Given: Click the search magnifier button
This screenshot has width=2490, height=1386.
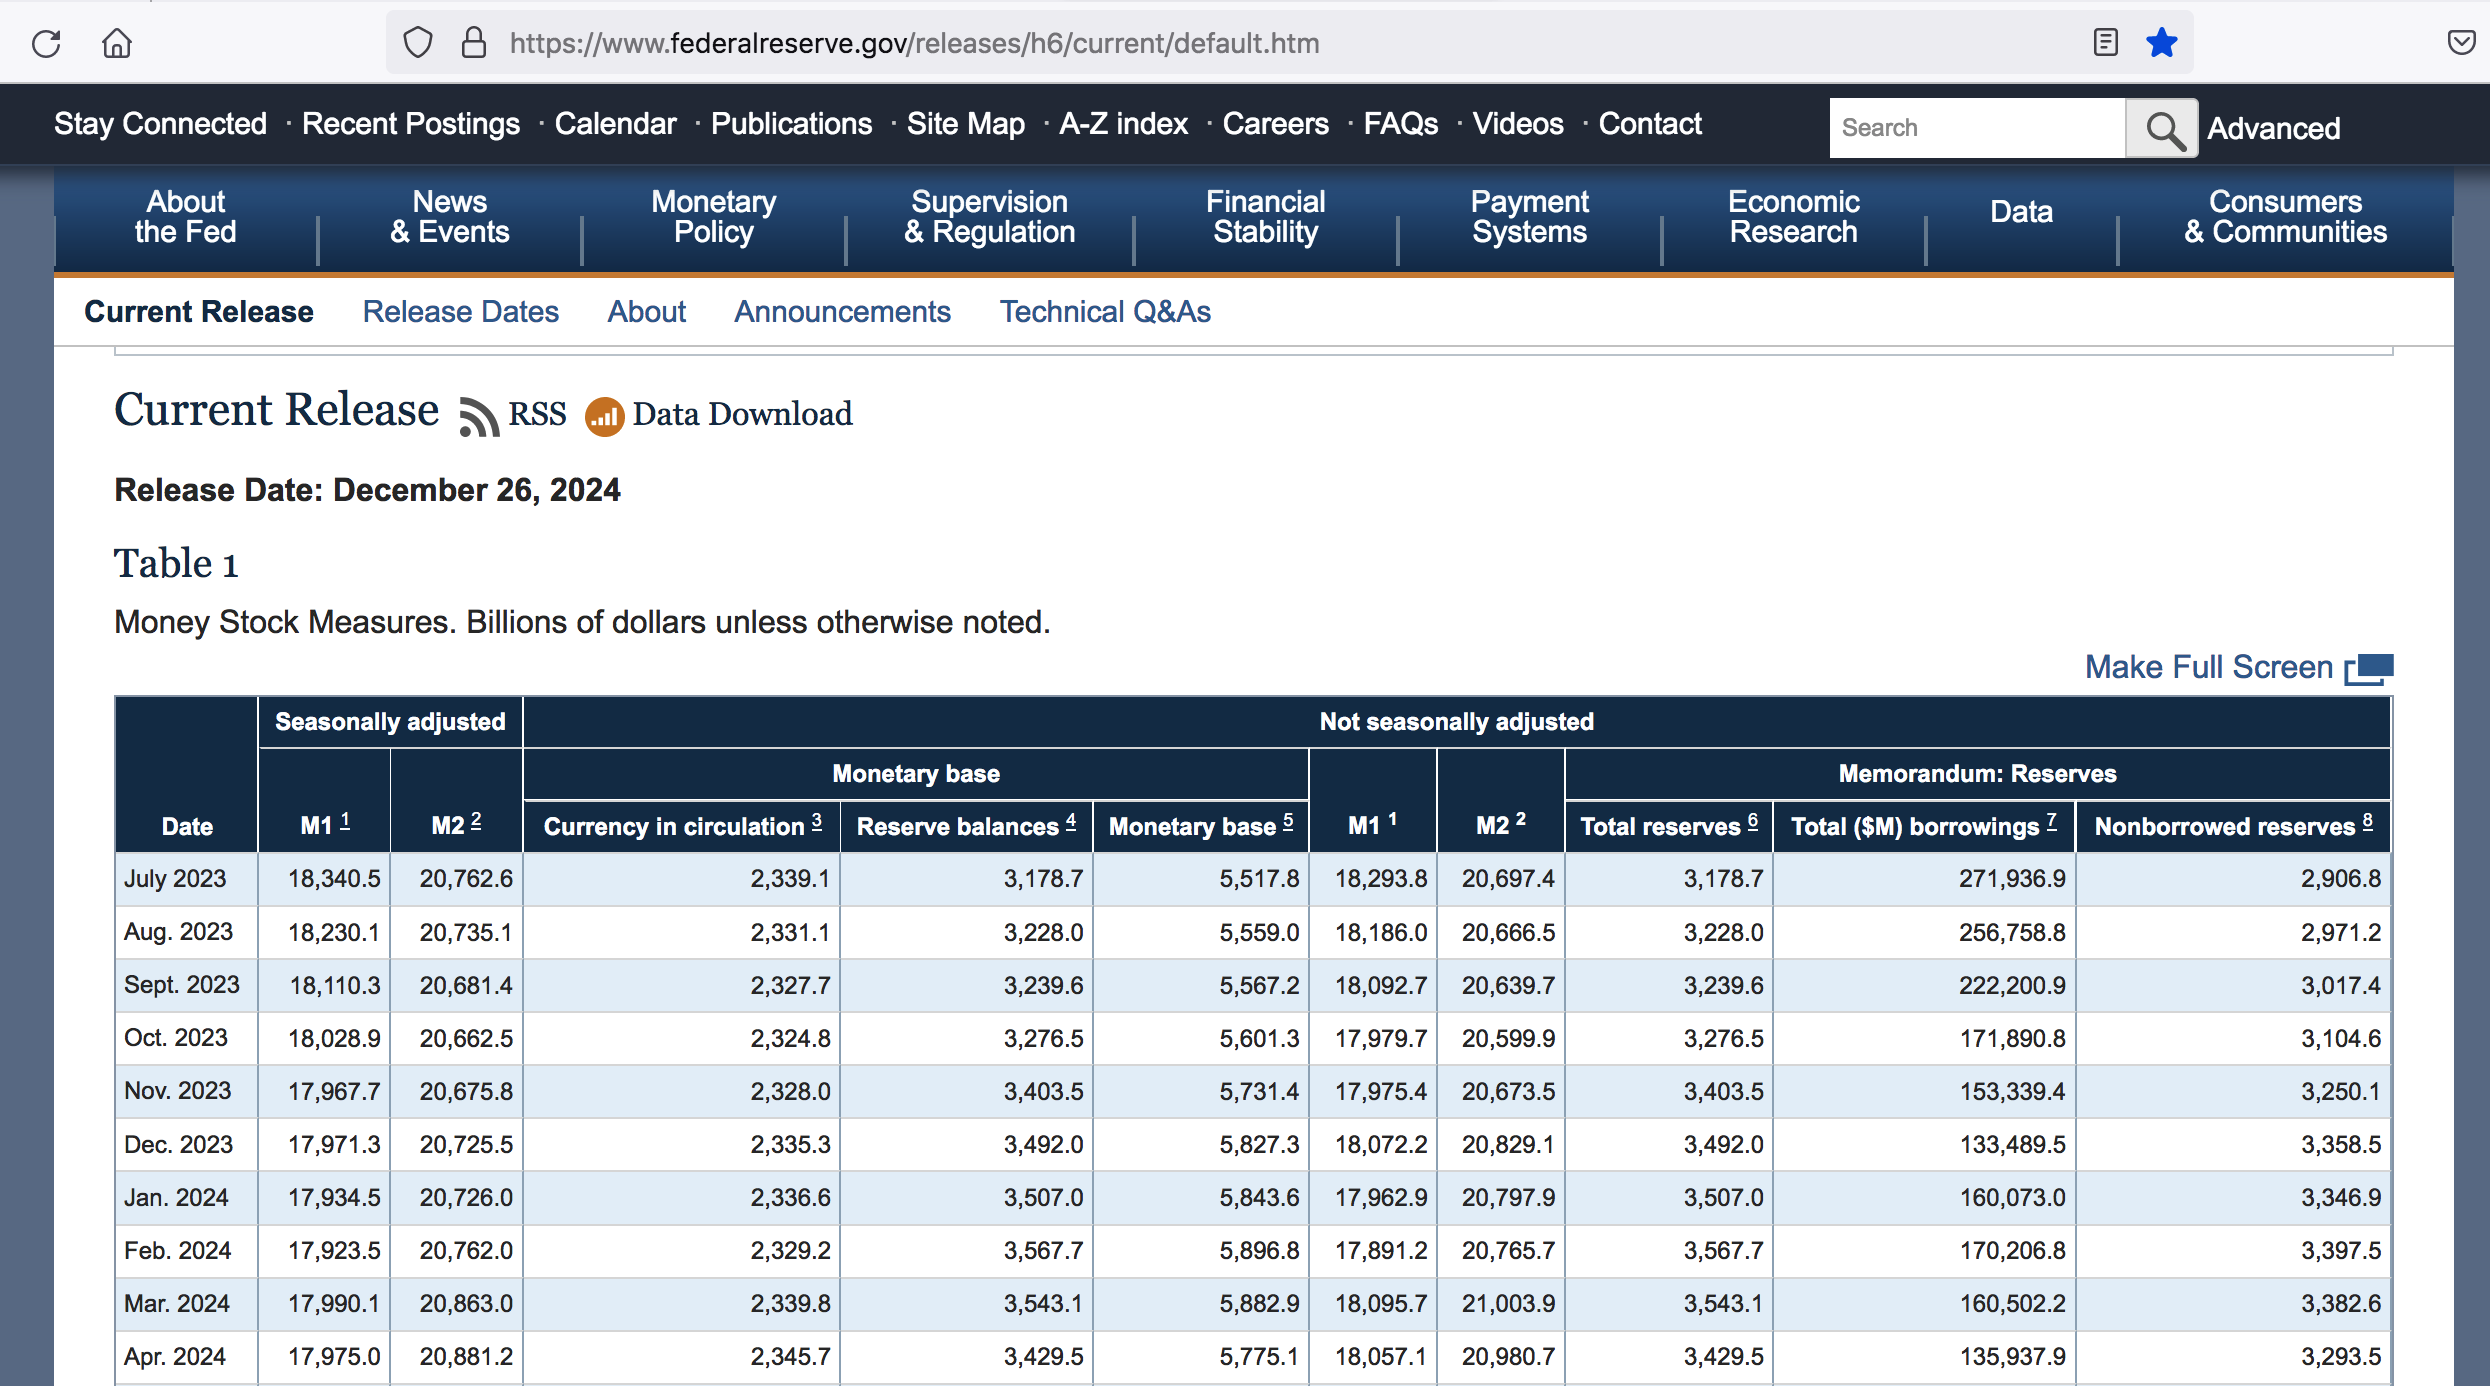Looking at the screenshot, I should coord(2162,128).
